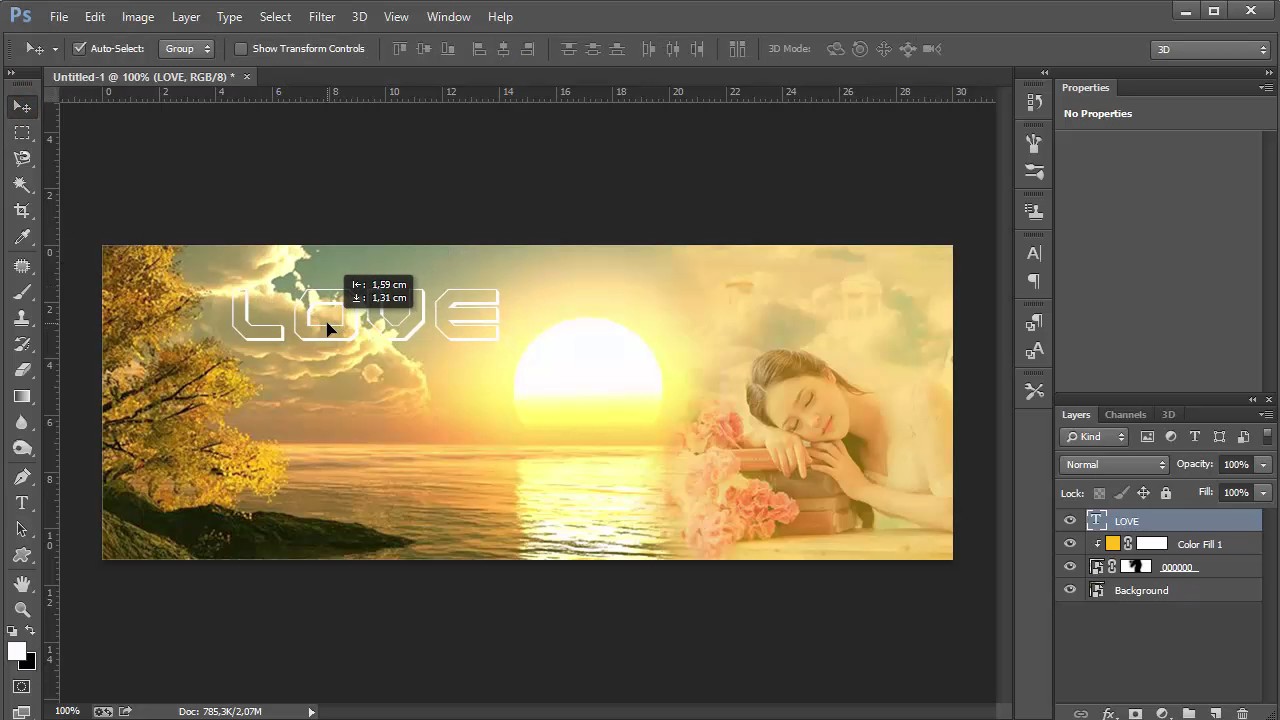This screenshot has height=720, width=1280.
Task: Hide the LOVE text layer
Action: click(x=1070, y=521)
